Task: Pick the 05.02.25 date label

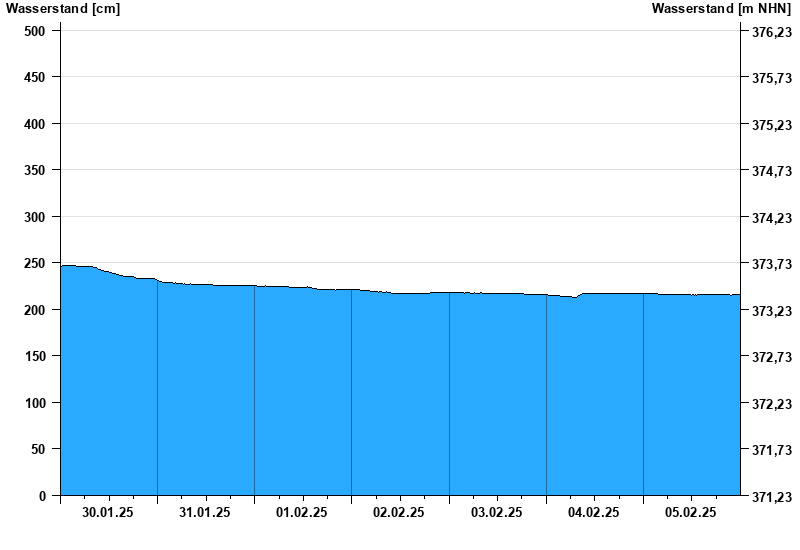Action: coord(690,512)
